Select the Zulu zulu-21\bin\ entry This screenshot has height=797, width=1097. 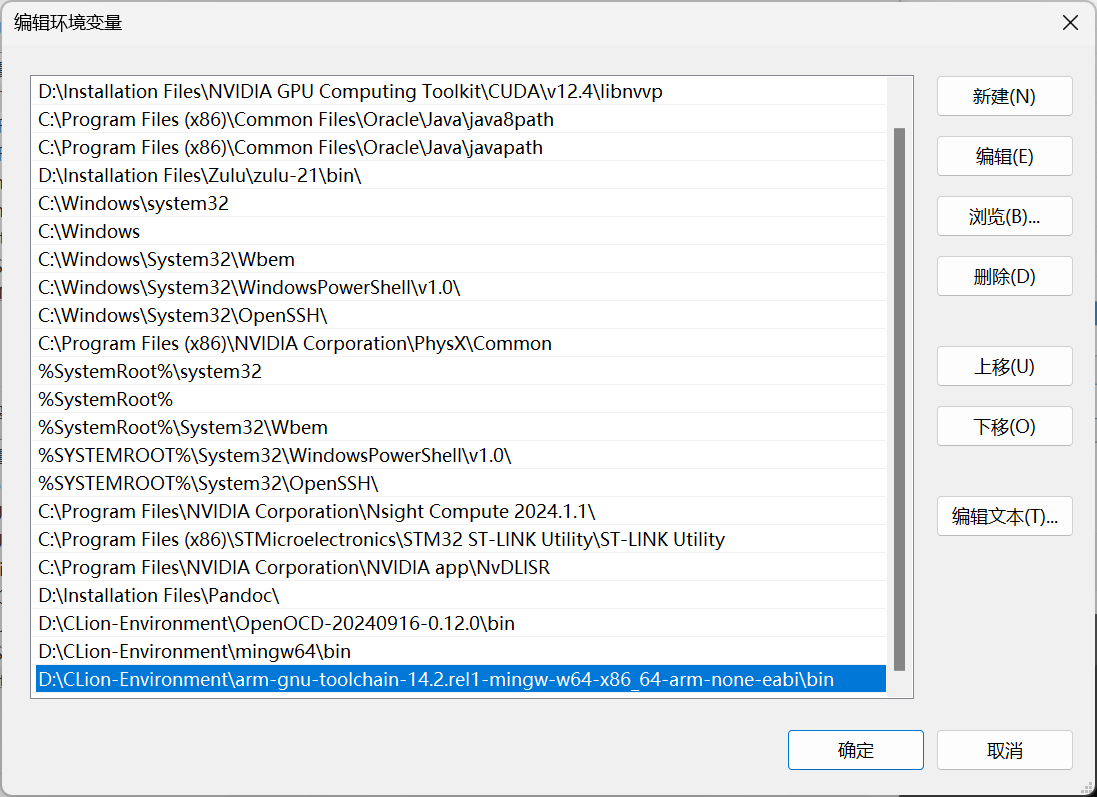tap(461, 176)
